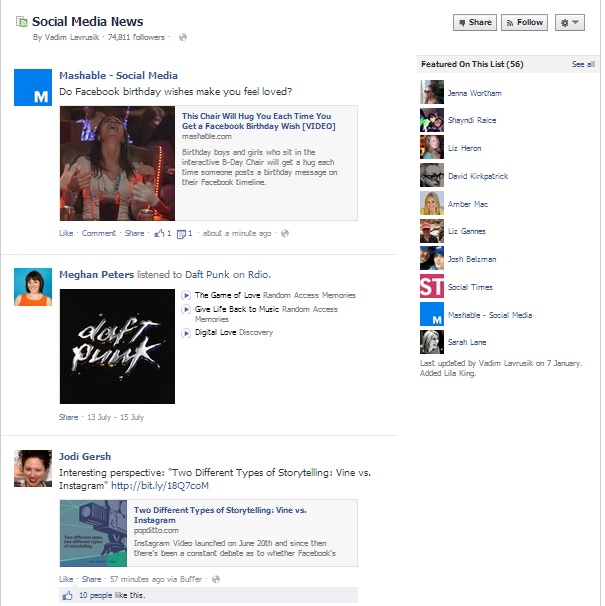
Task: Open Lila King link in last updated note
Action: point(459,373)
